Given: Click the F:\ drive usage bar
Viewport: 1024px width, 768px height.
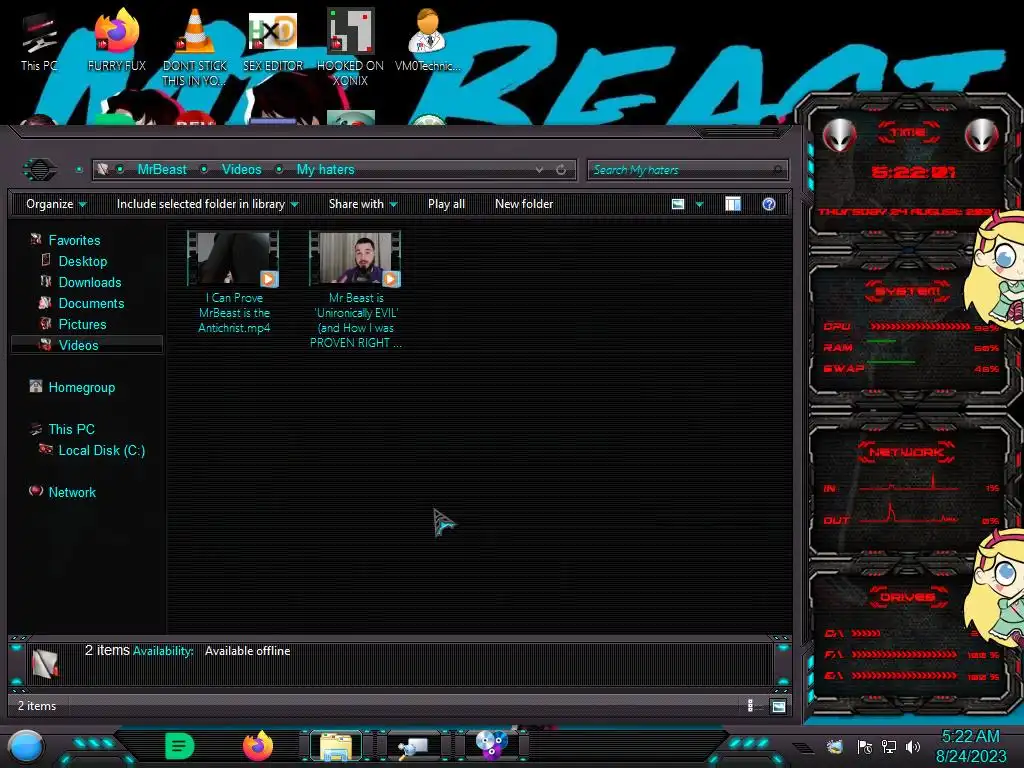Looking at the screenshot, I should coord(904,654).
